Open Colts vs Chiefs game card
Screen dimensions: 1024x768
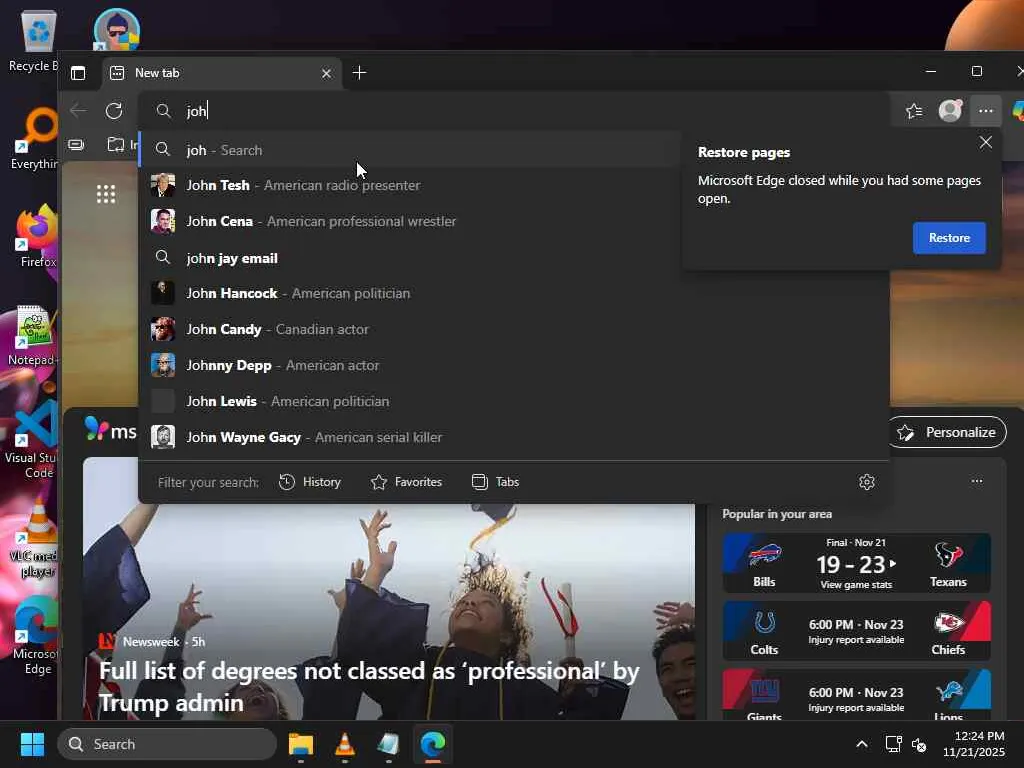[x=856, y=631]
